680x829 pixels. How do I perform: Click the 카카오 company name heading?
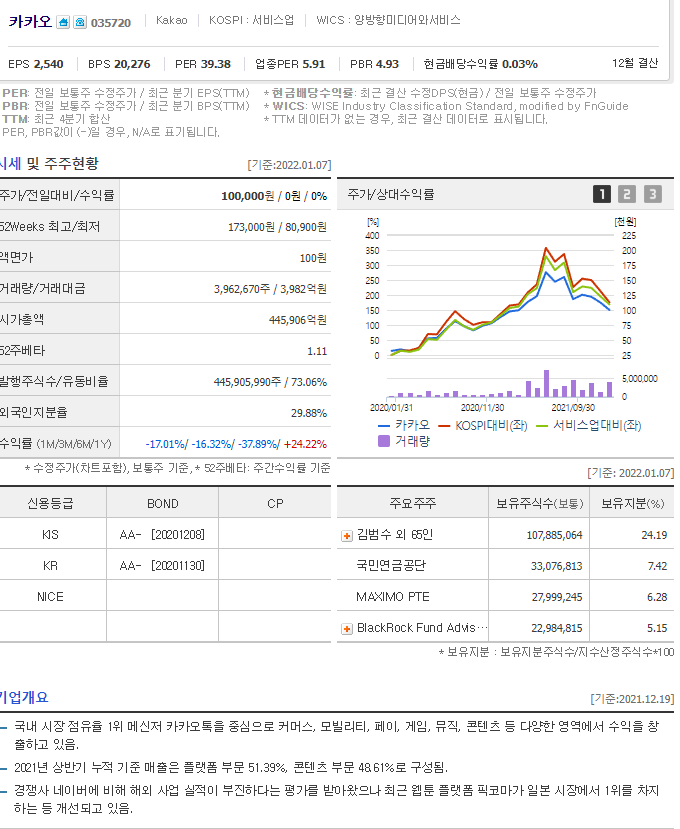30,22
